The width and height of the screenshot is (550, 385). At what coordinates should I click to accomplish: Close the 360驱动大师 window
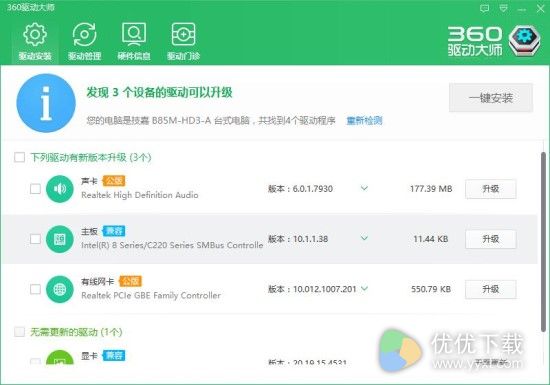(x=541, y=9)
